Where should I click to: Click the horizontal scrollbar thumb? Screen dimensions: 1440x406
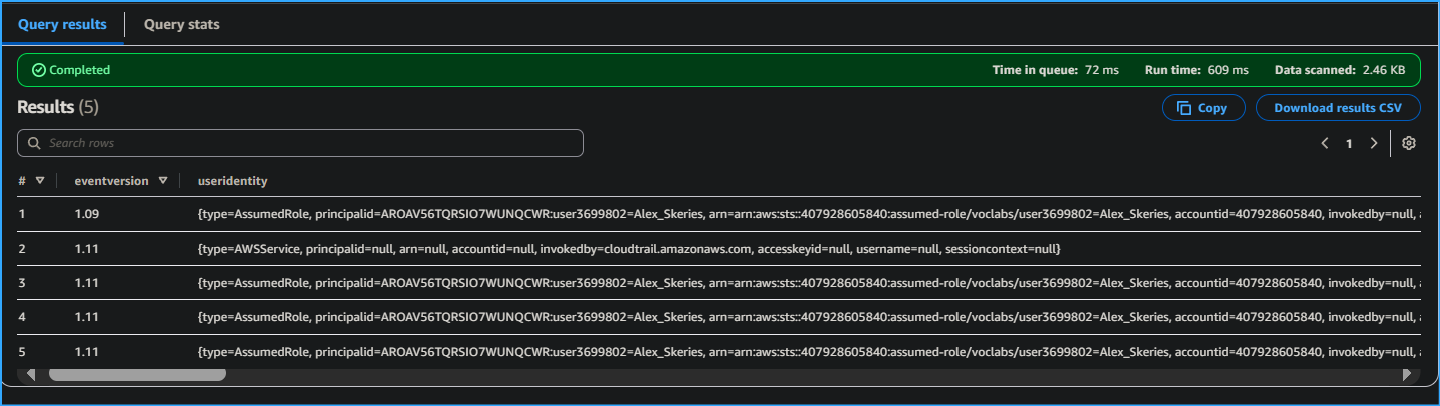pos(137,375)
